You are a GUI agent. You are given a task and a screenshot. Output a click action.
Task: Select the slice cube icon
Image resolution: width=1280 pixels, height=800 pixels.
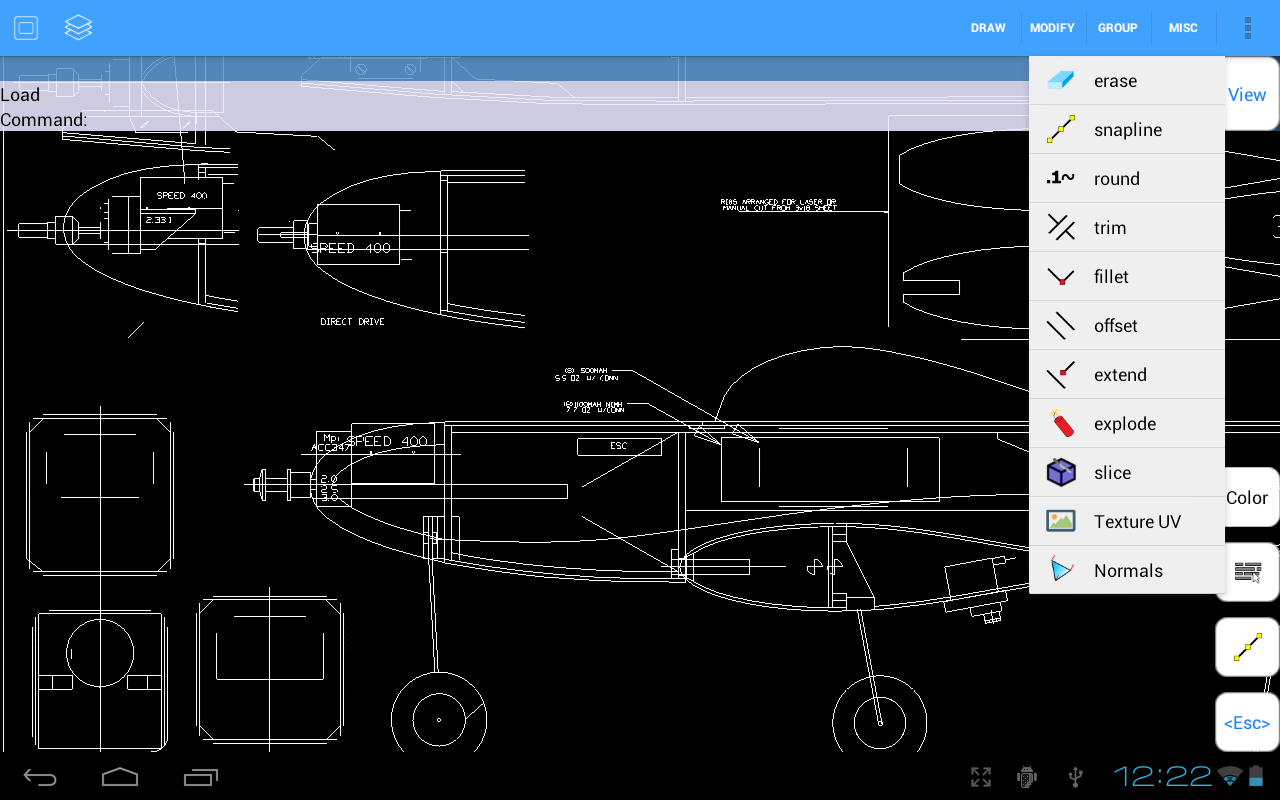1060,473
